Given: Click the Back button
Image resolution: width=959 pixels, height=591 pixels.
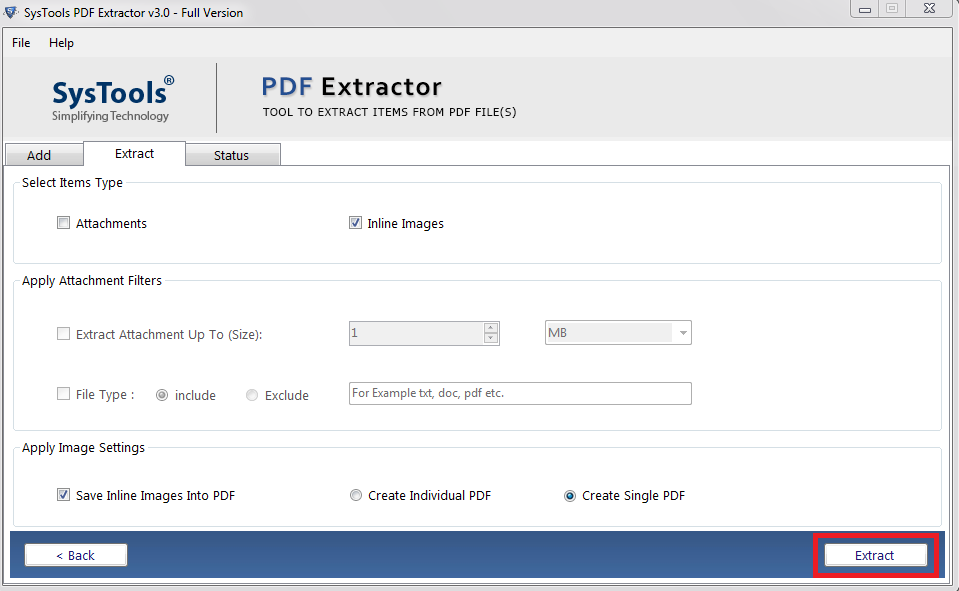Looking at the screenshot, I should pos(76,555).
